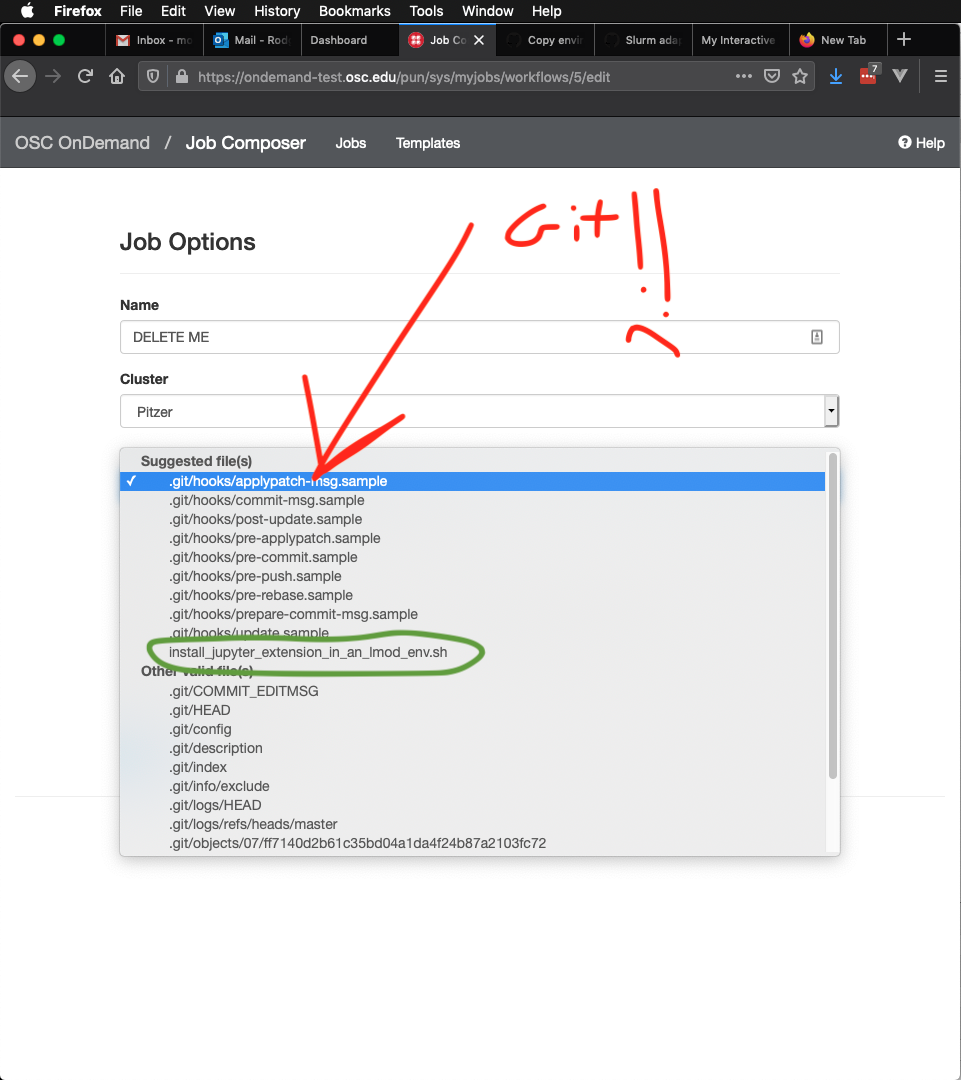Click the Job Composer breadcrumb link
The image size is (961, 1080).
(x=245, y=143)
